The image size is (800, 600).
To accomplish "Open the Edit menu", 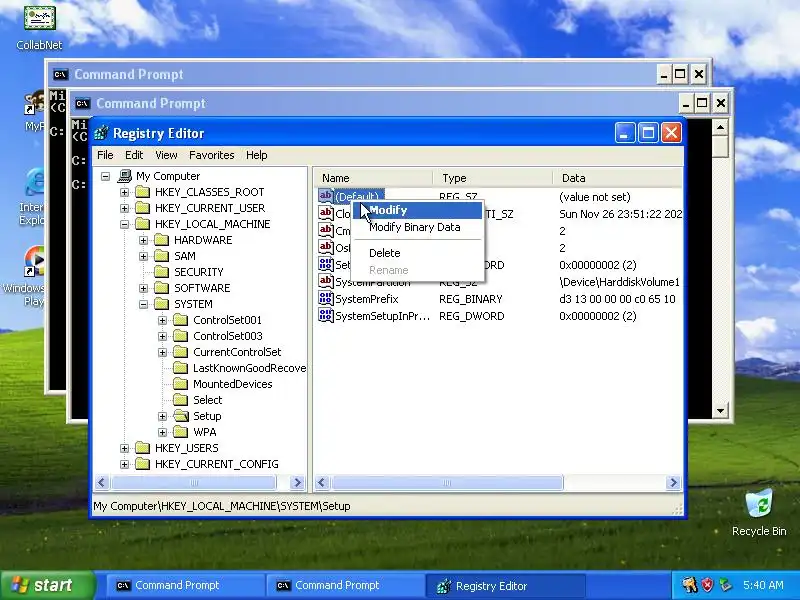I will 134,155.
